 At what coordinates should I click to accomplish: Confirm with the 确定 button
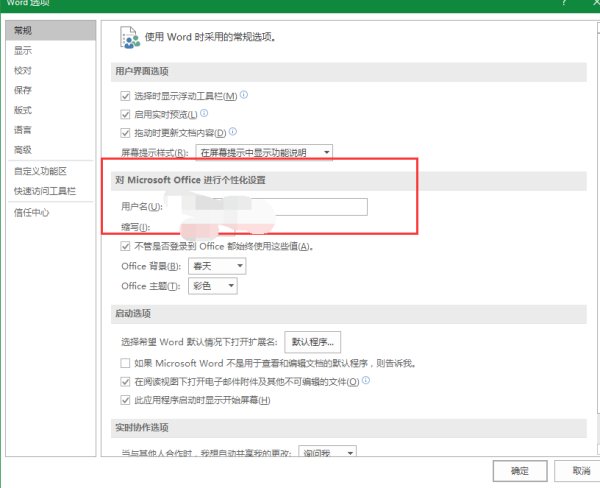point(520,471)
